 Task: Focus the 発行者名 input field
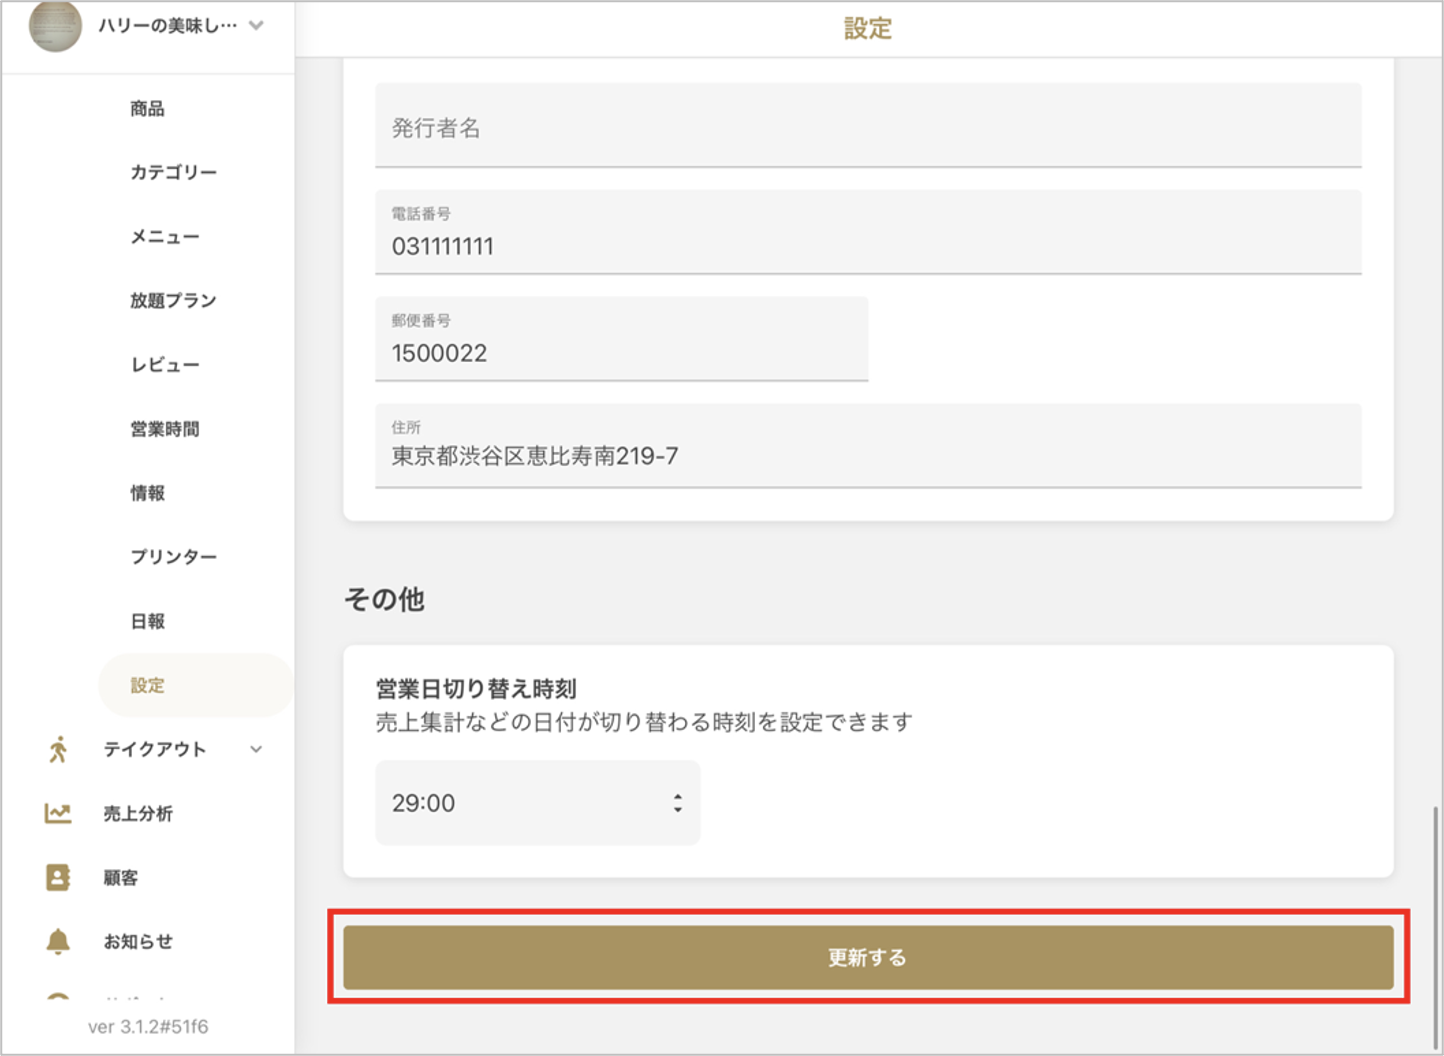(868, 126)
